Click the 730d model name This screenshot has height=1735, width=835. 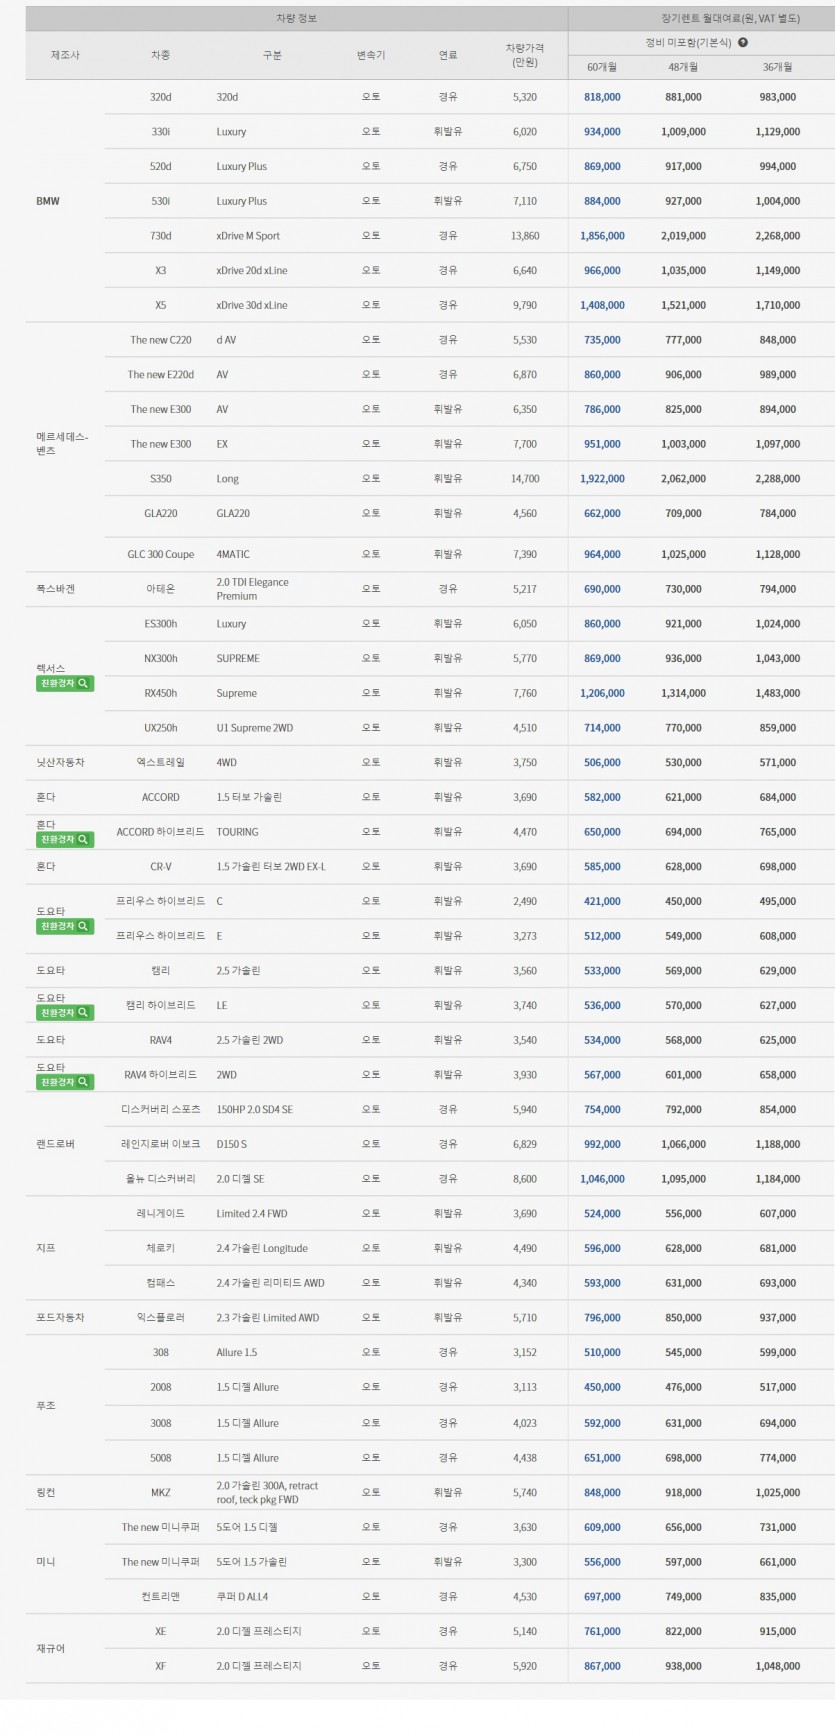[x=160, y=236]
